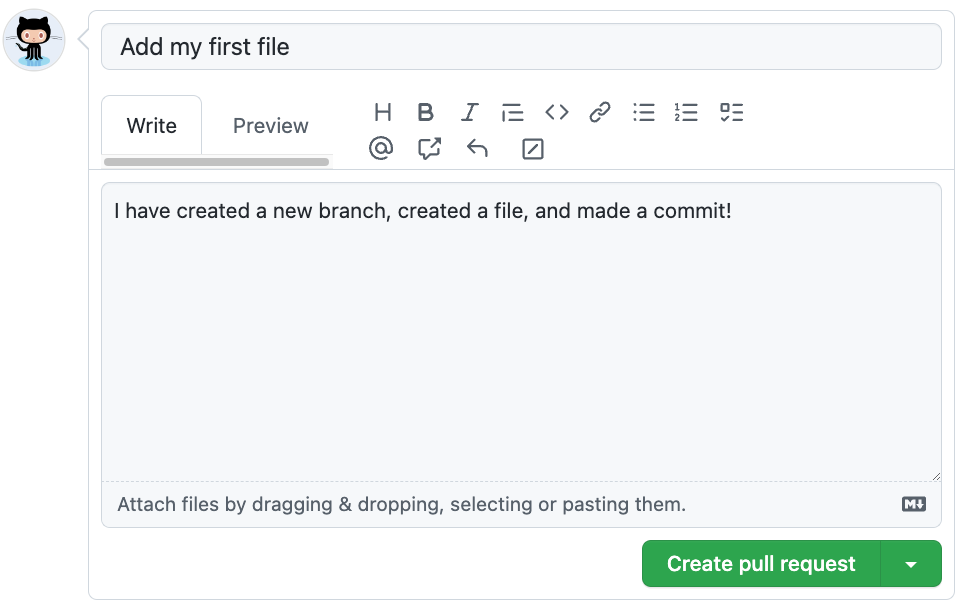
Task: Insert a saved reply
Action: 476,148
